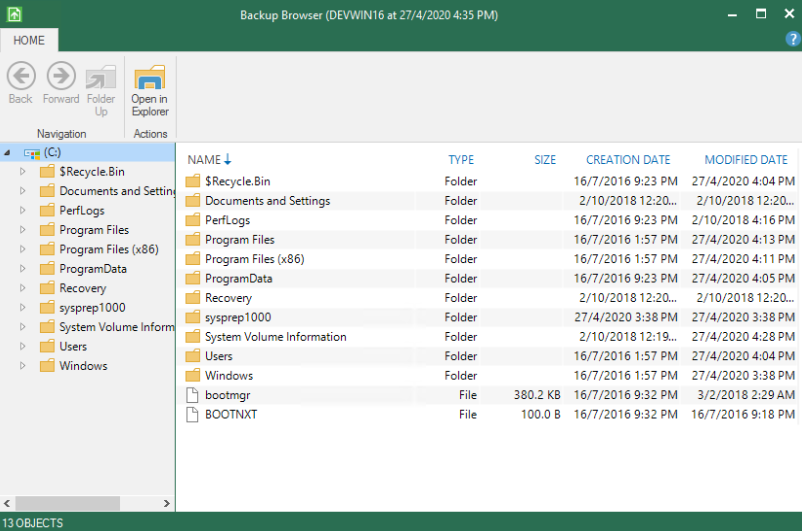Image resolution: width=802 pixels, height=531 pixels.
Task: Click the File type cell for BOOTNXT
Action: (x=467, y=414)
